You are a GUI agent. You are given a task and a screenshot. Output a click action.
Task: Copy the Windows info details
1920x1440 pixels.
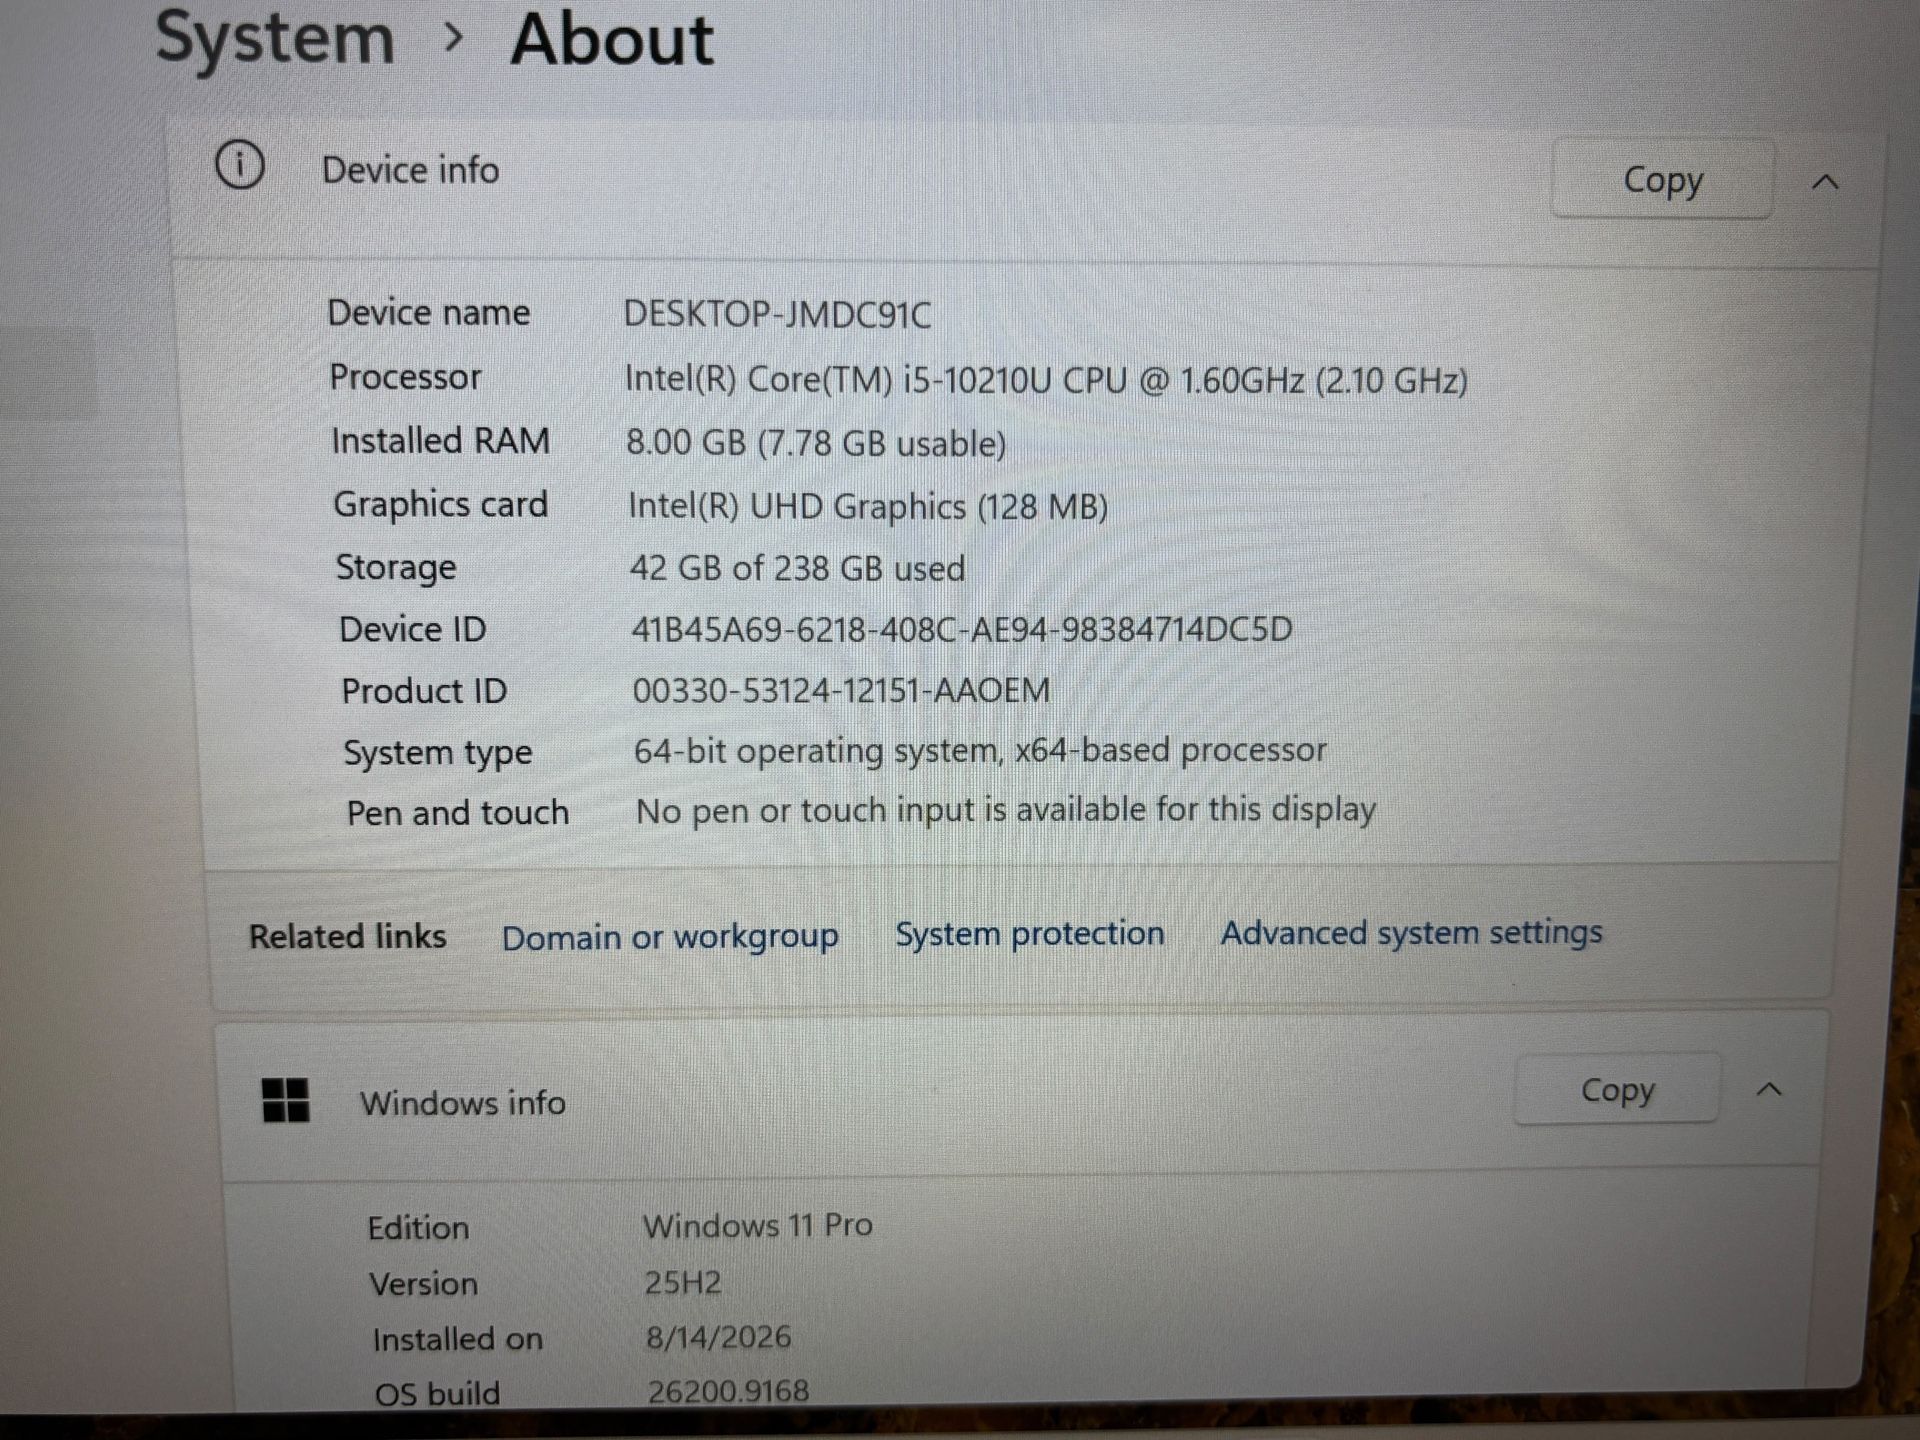1617,1090
